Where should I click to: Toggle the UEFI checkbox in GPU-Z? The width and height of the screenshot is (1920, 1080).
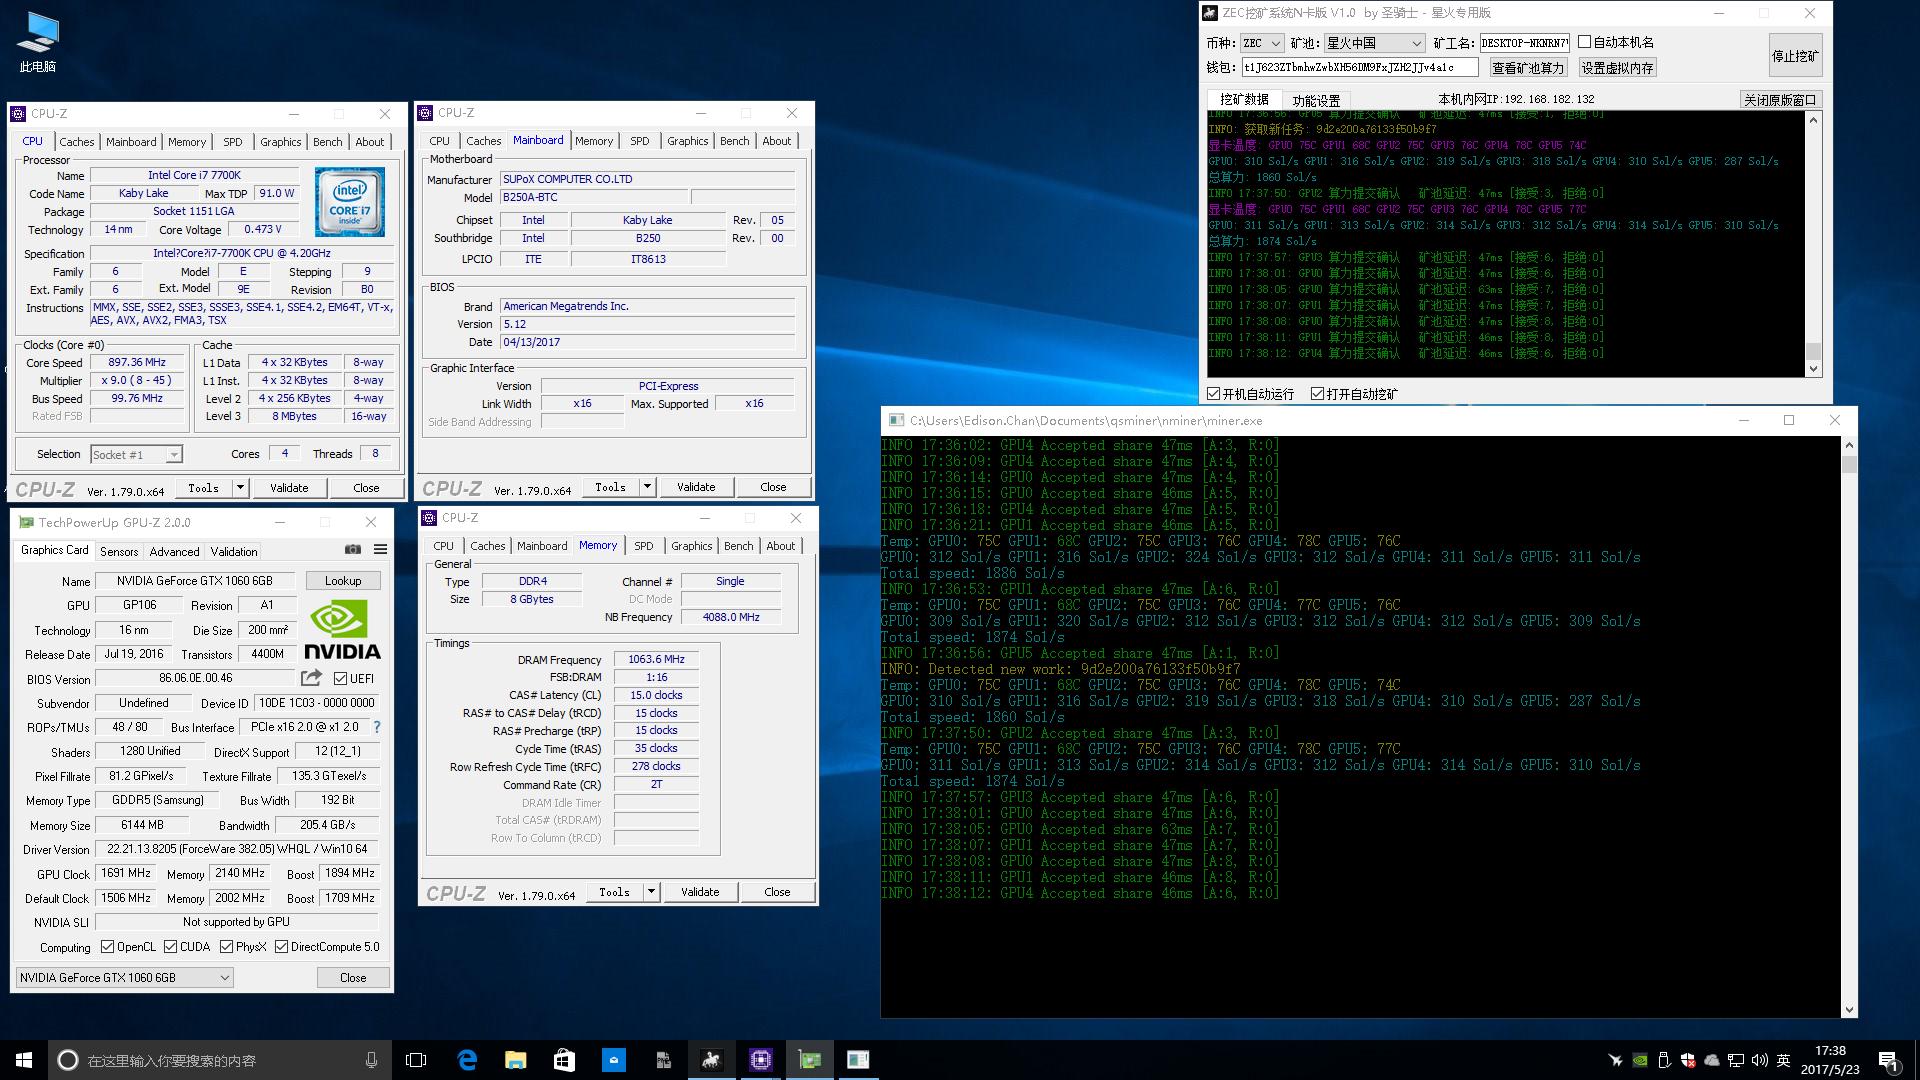click(x=341, y=679)
